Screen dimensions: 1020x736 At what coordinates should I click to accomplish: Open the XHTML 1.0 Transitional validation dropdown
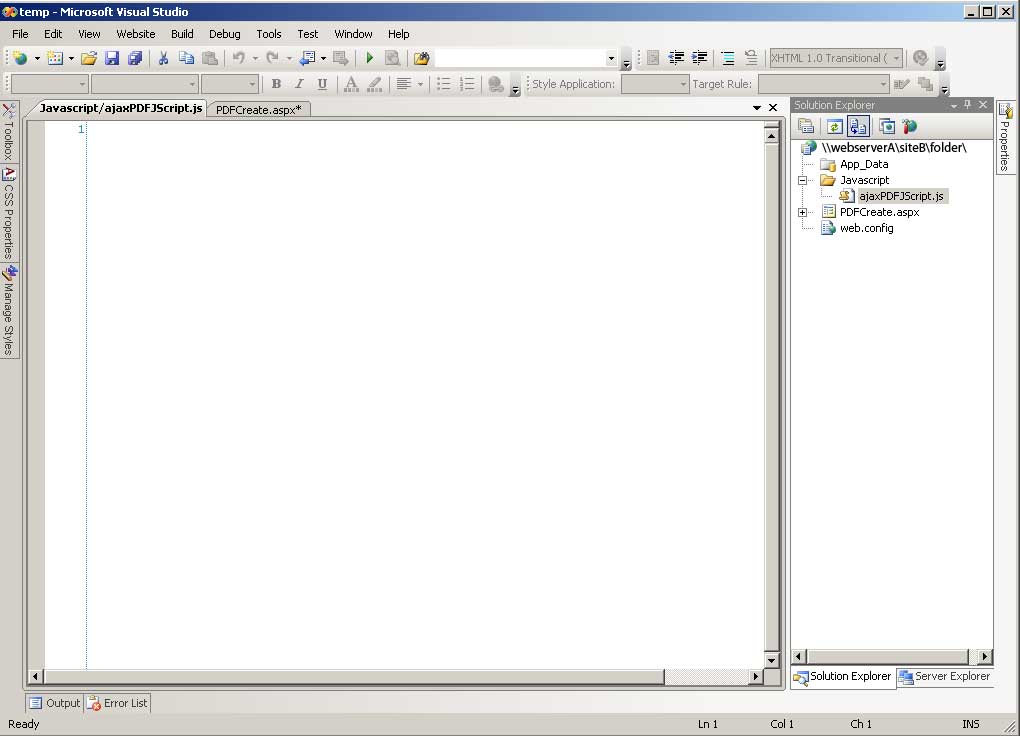[896, 58]
